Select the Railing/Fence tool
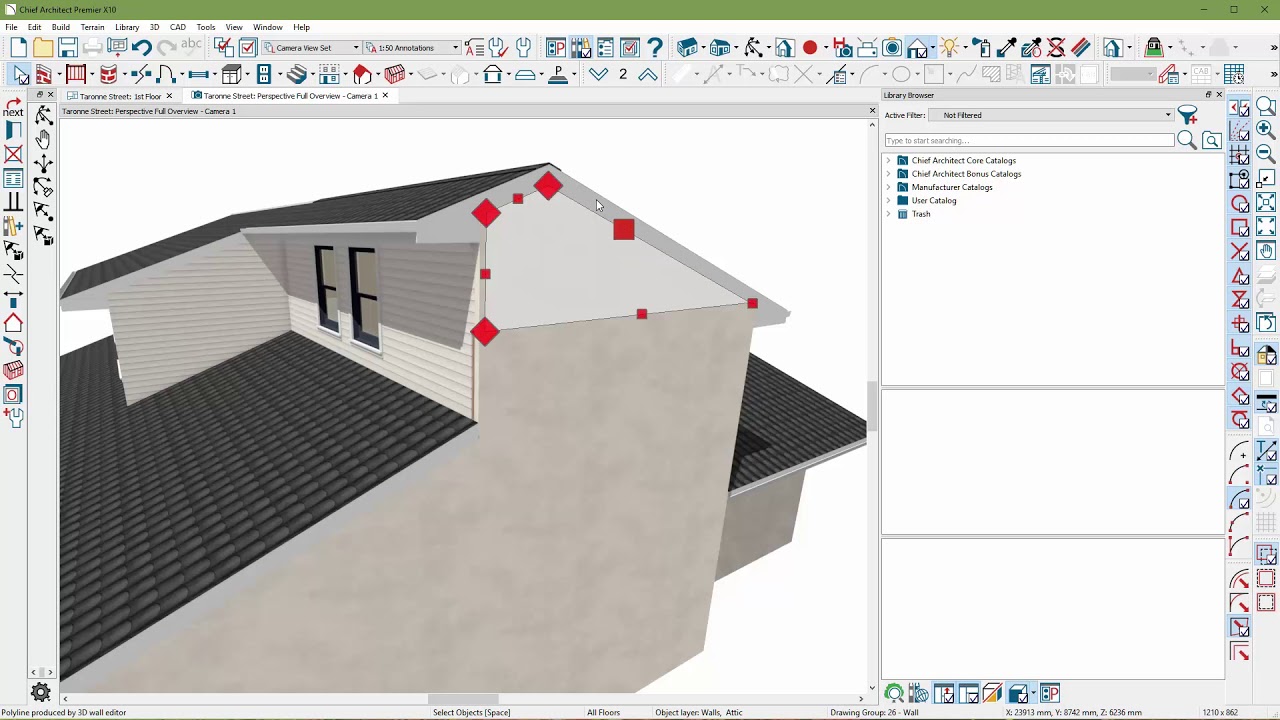 pos(76,75)
